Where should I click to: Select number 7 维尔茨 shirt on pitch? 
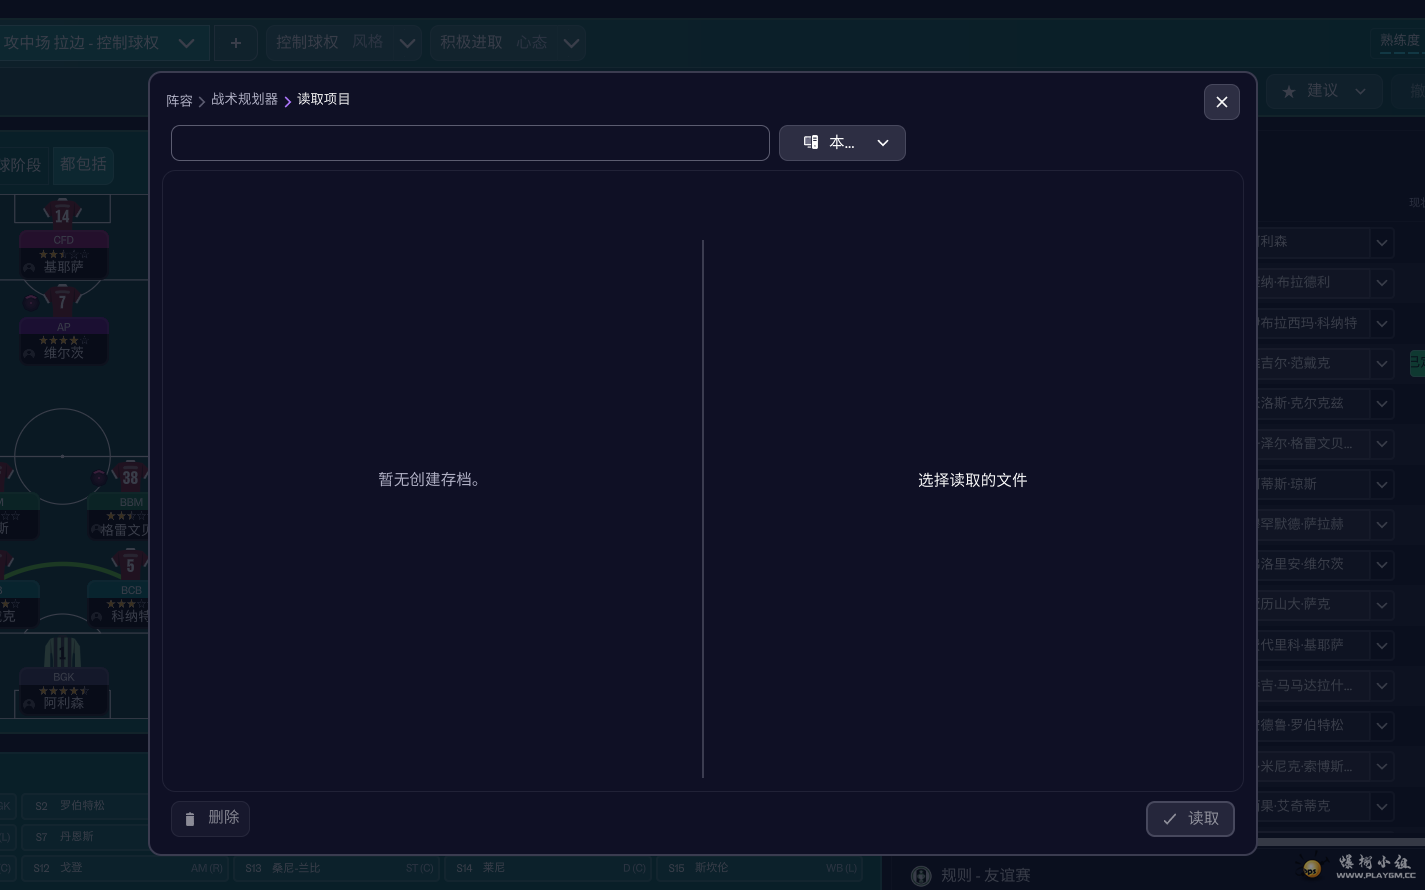click(x=62, y=302)
